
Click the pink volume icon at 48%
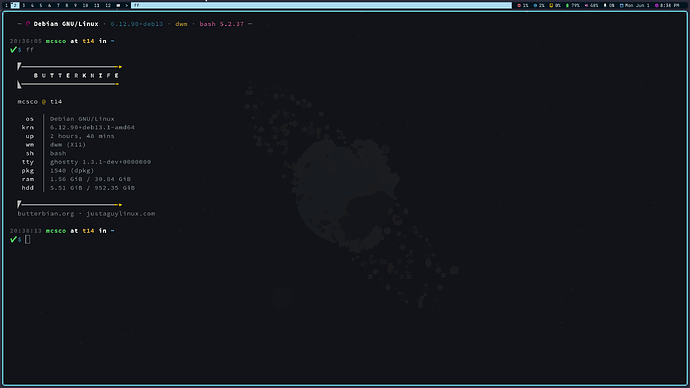[x=586, y=5]
